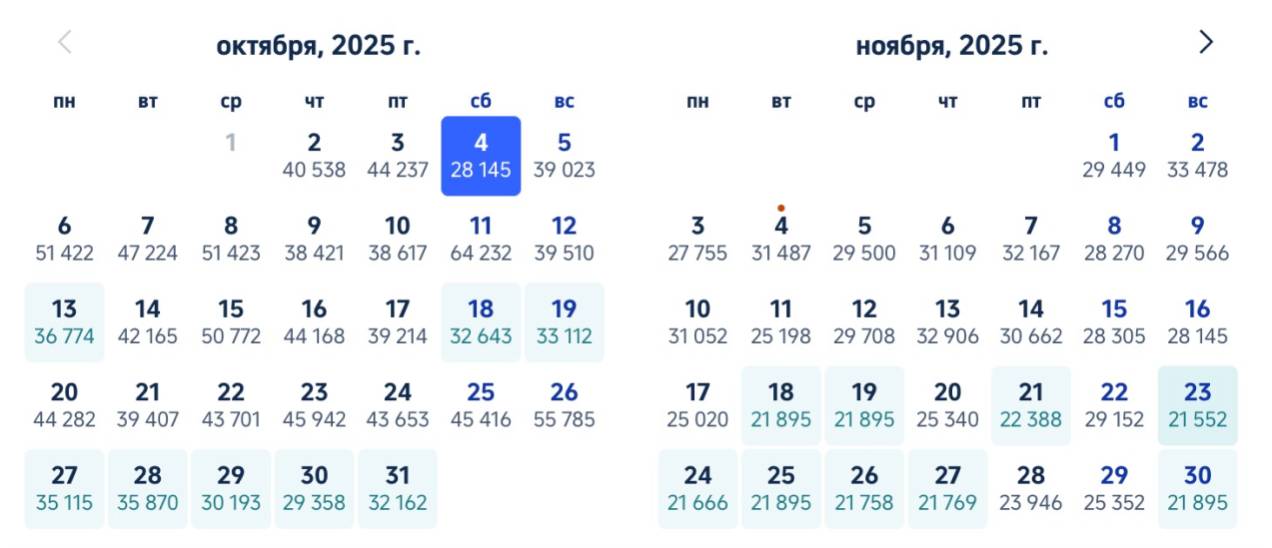Select October 4 priced 28 145

(481, 156)
